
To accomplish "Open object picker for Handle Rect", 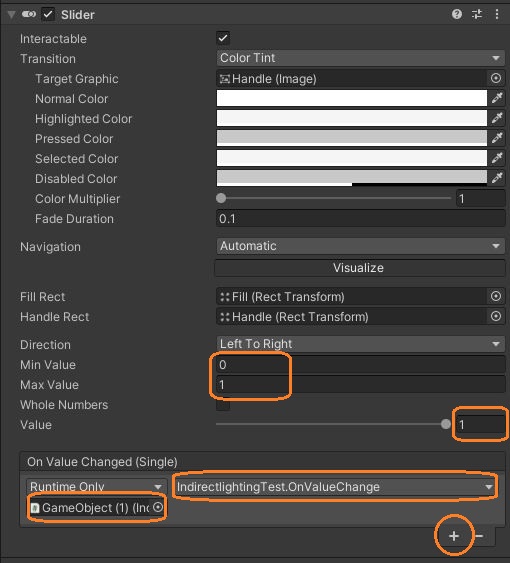I will [496, 316].
